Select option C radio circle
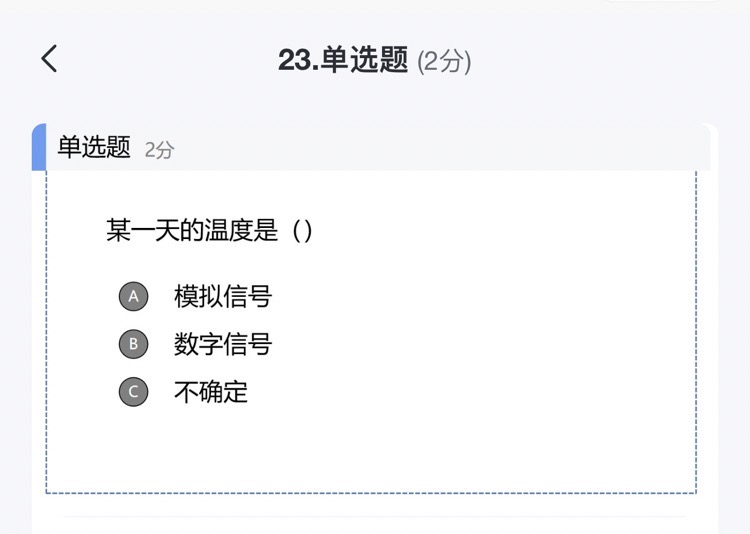This screenshot has height=534, width=750. [x=133, y=392]
